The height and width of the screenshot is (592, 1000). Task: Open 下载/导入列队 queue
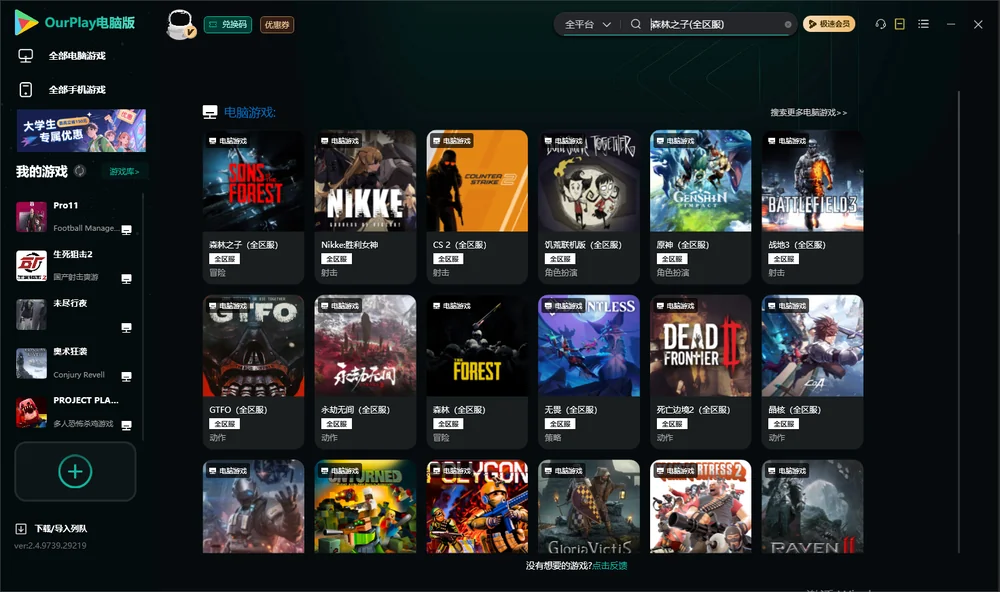[x=61, y=528]
